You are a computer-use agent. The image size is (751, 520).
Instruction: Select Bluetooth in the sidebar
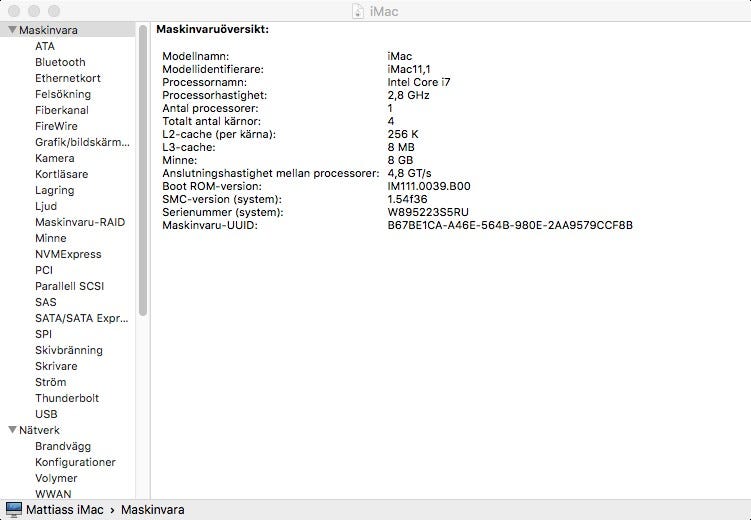(60, 62)
